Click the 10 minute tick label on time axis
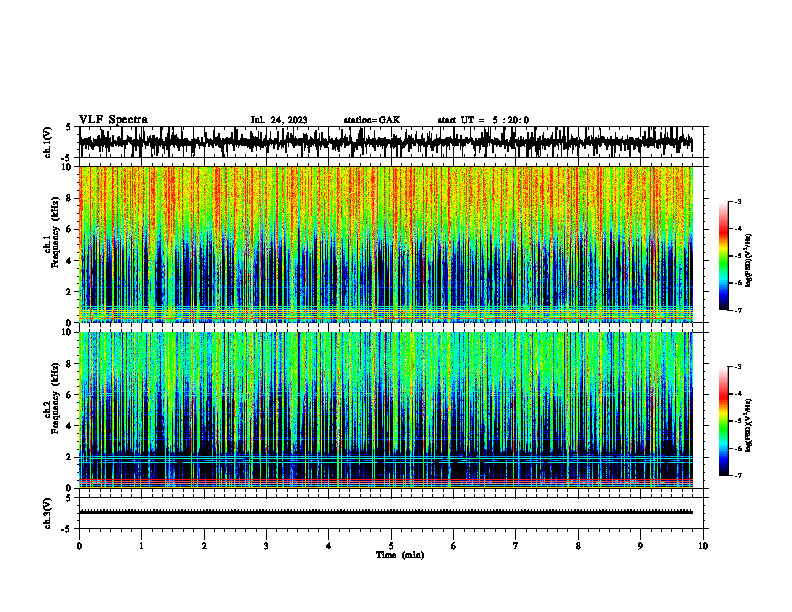The width and height of the screenshot is (792, 612). (703, 546)
